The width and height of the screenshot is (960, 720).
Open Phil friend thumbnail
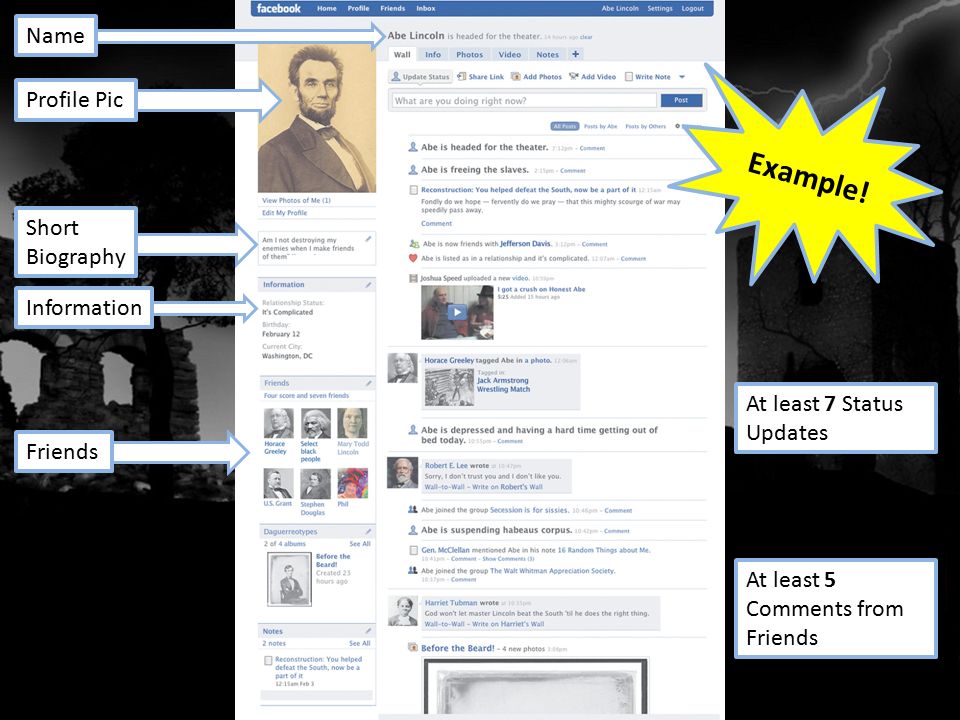tap(352, 484)
